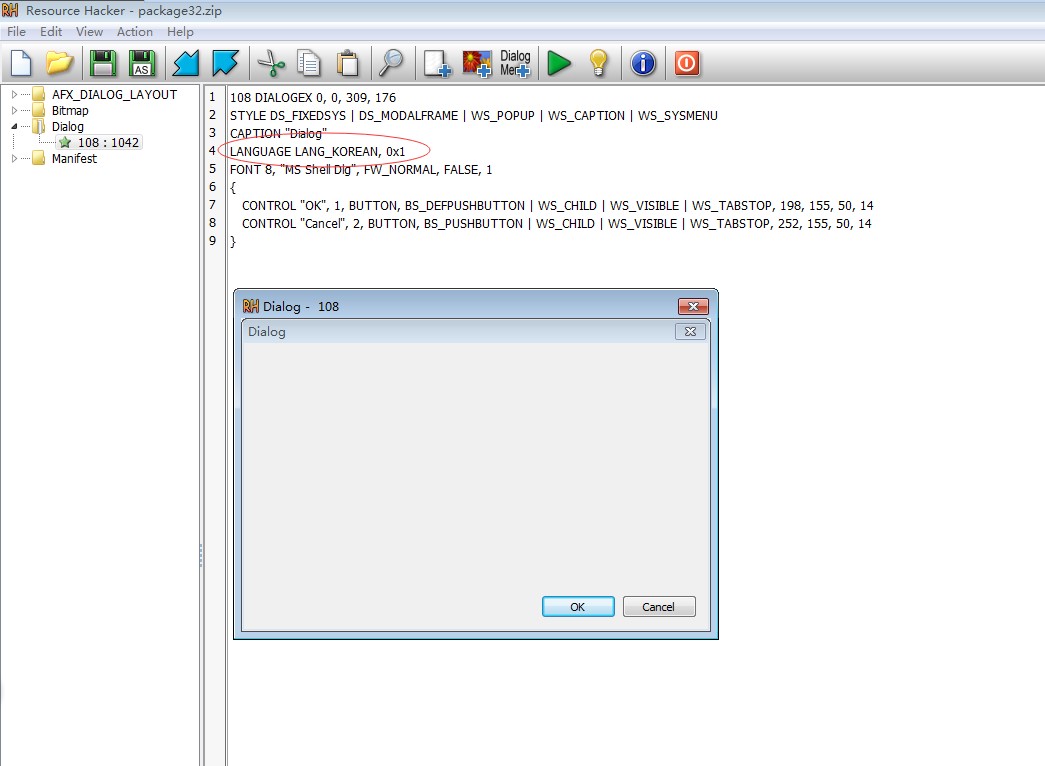1045x766 pixels.
Task: Click the light bulb icon
Action: pyautogui.click(x=598, y=63)
